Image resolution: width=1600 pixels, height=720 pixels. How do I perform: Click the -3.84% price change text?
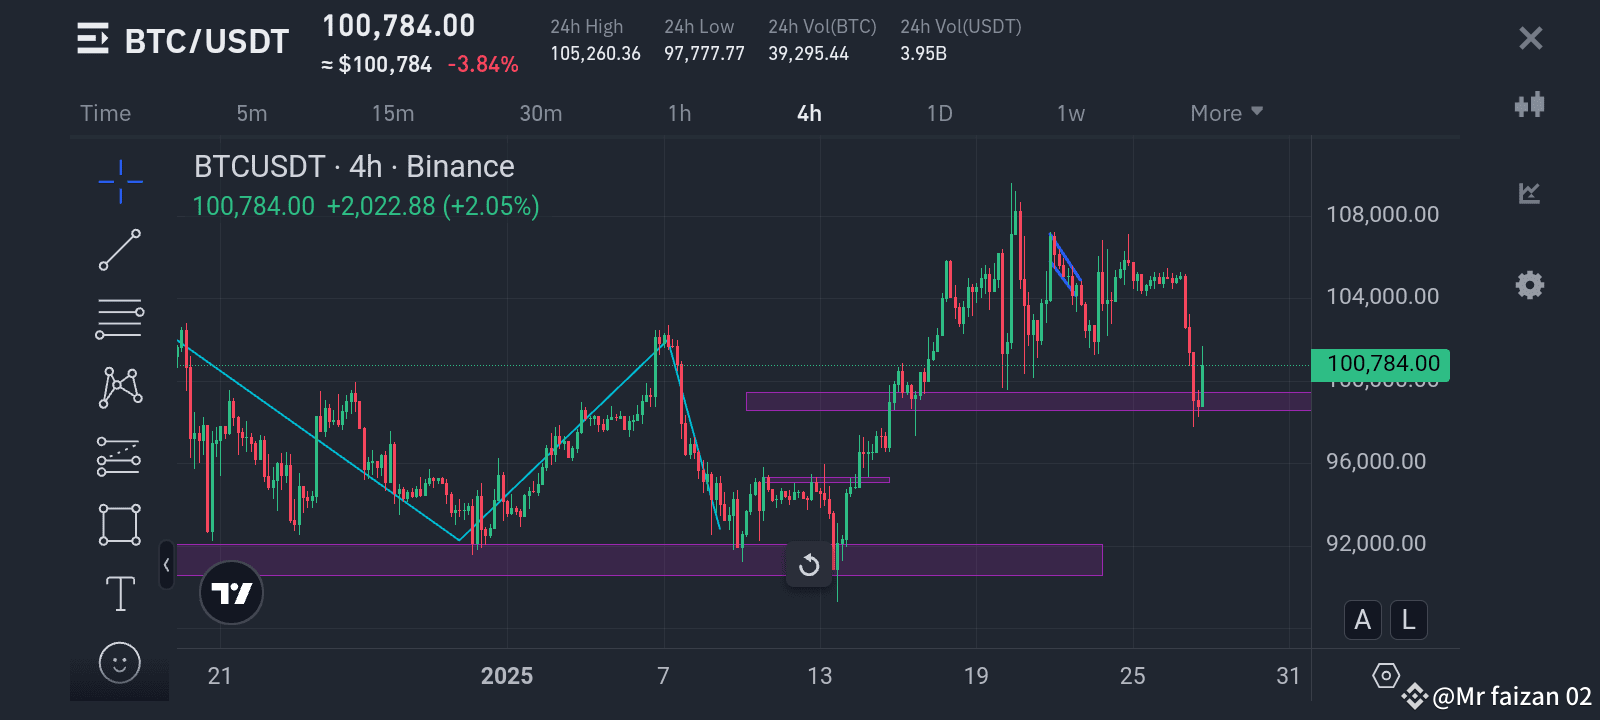[x=483, y=65]
